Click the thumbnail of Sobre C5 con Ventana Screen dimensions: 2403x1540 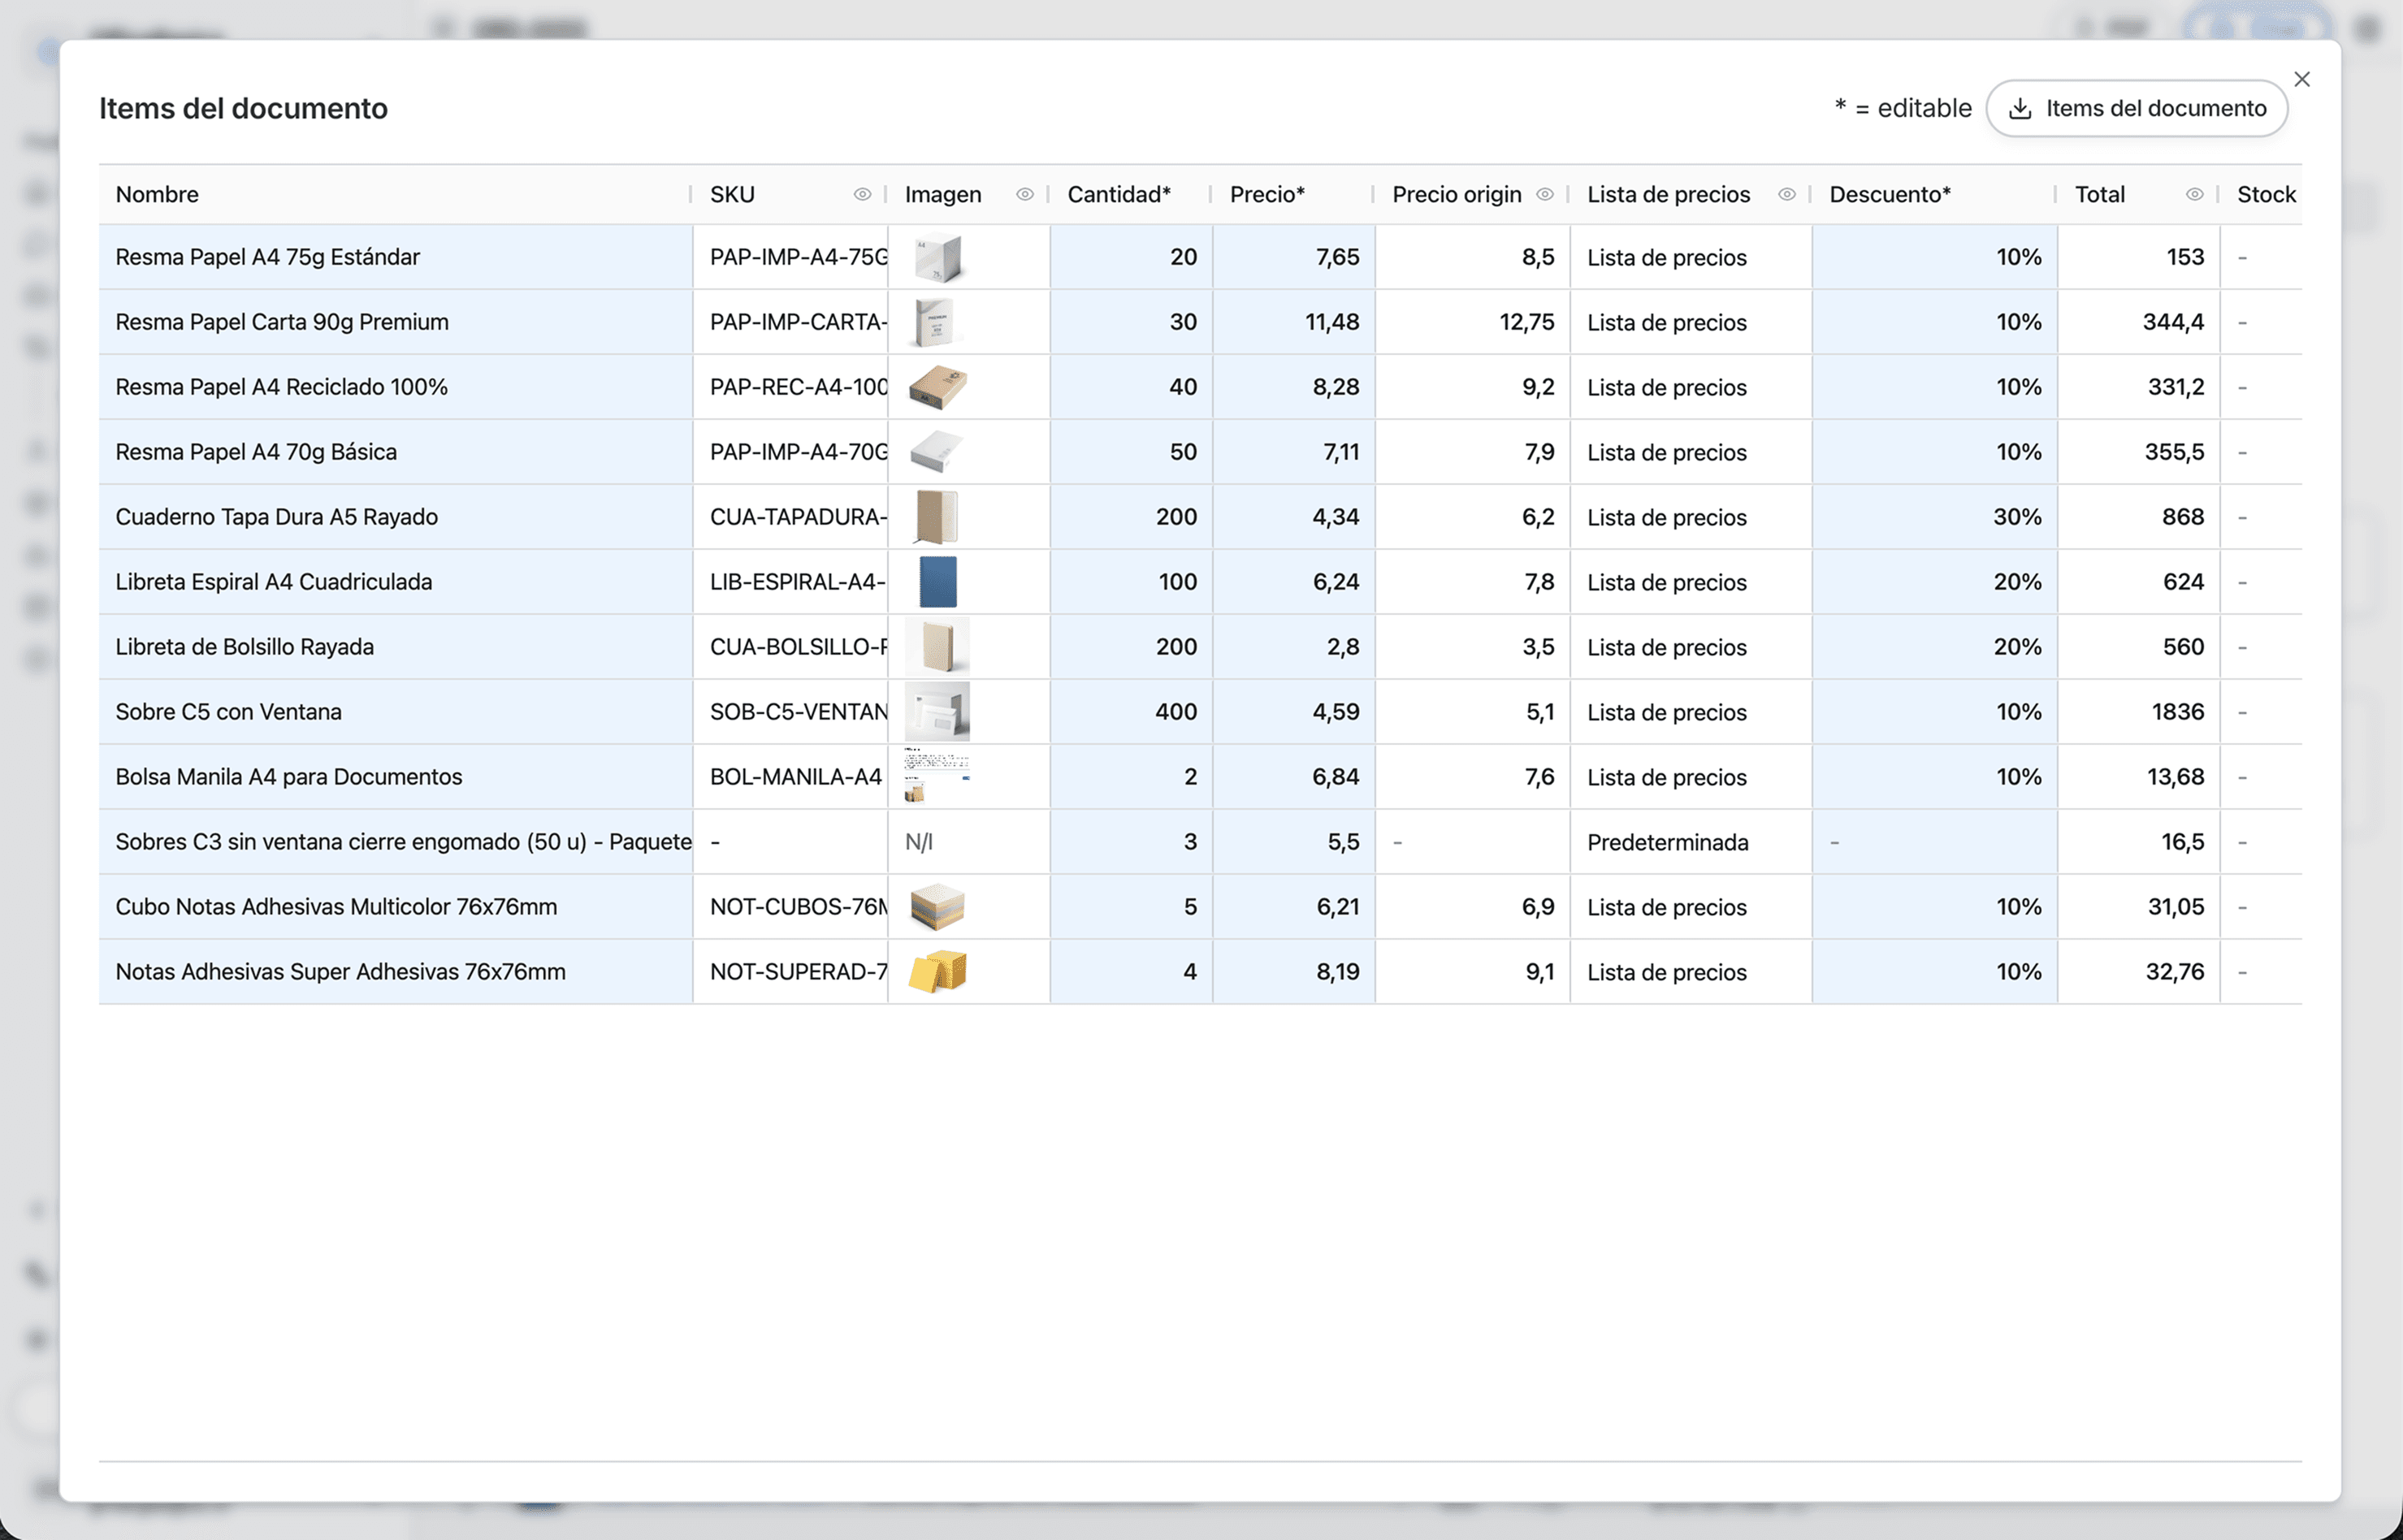tap(938, 711)
